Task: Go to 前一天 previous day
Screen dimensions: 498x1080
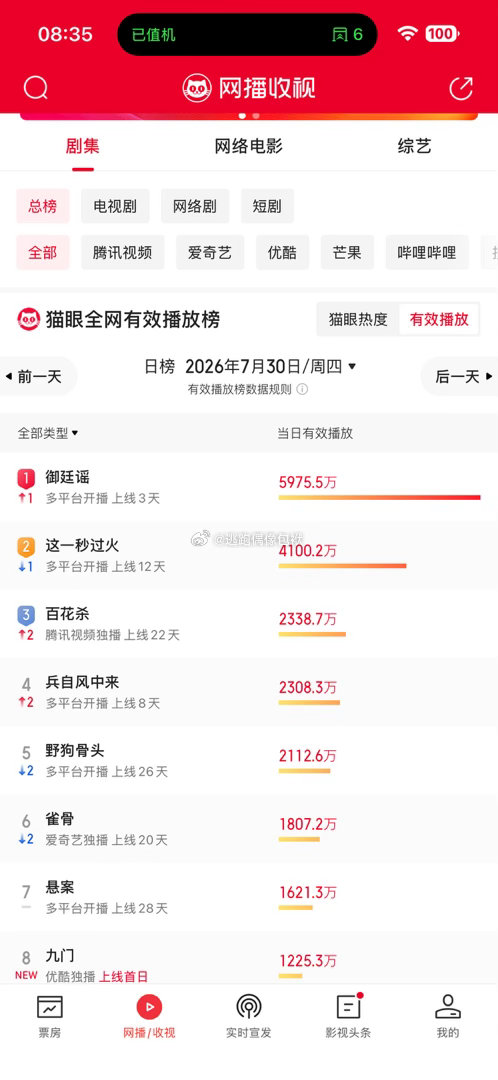Action: click(34, 376)
